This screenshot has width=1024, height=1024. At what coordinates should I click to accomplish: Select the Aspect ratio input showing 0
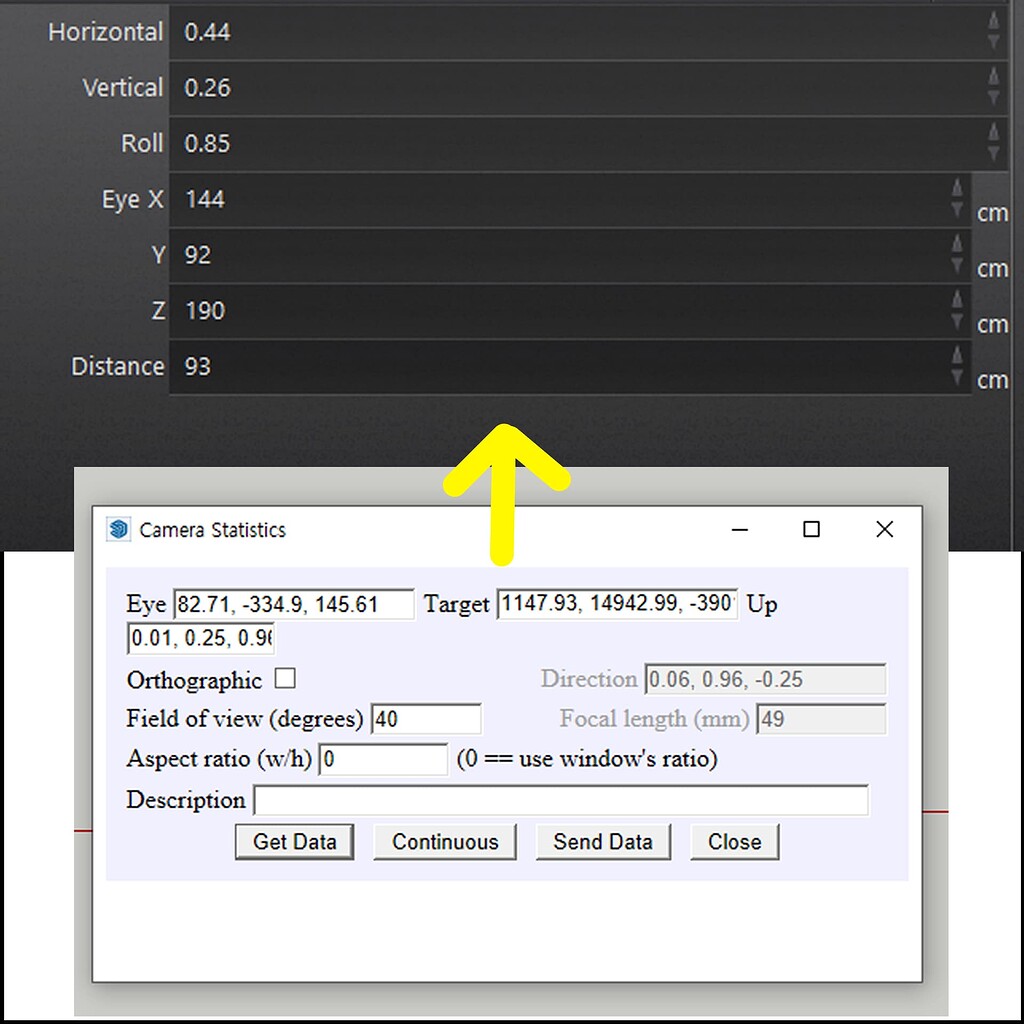pos(383,759)
